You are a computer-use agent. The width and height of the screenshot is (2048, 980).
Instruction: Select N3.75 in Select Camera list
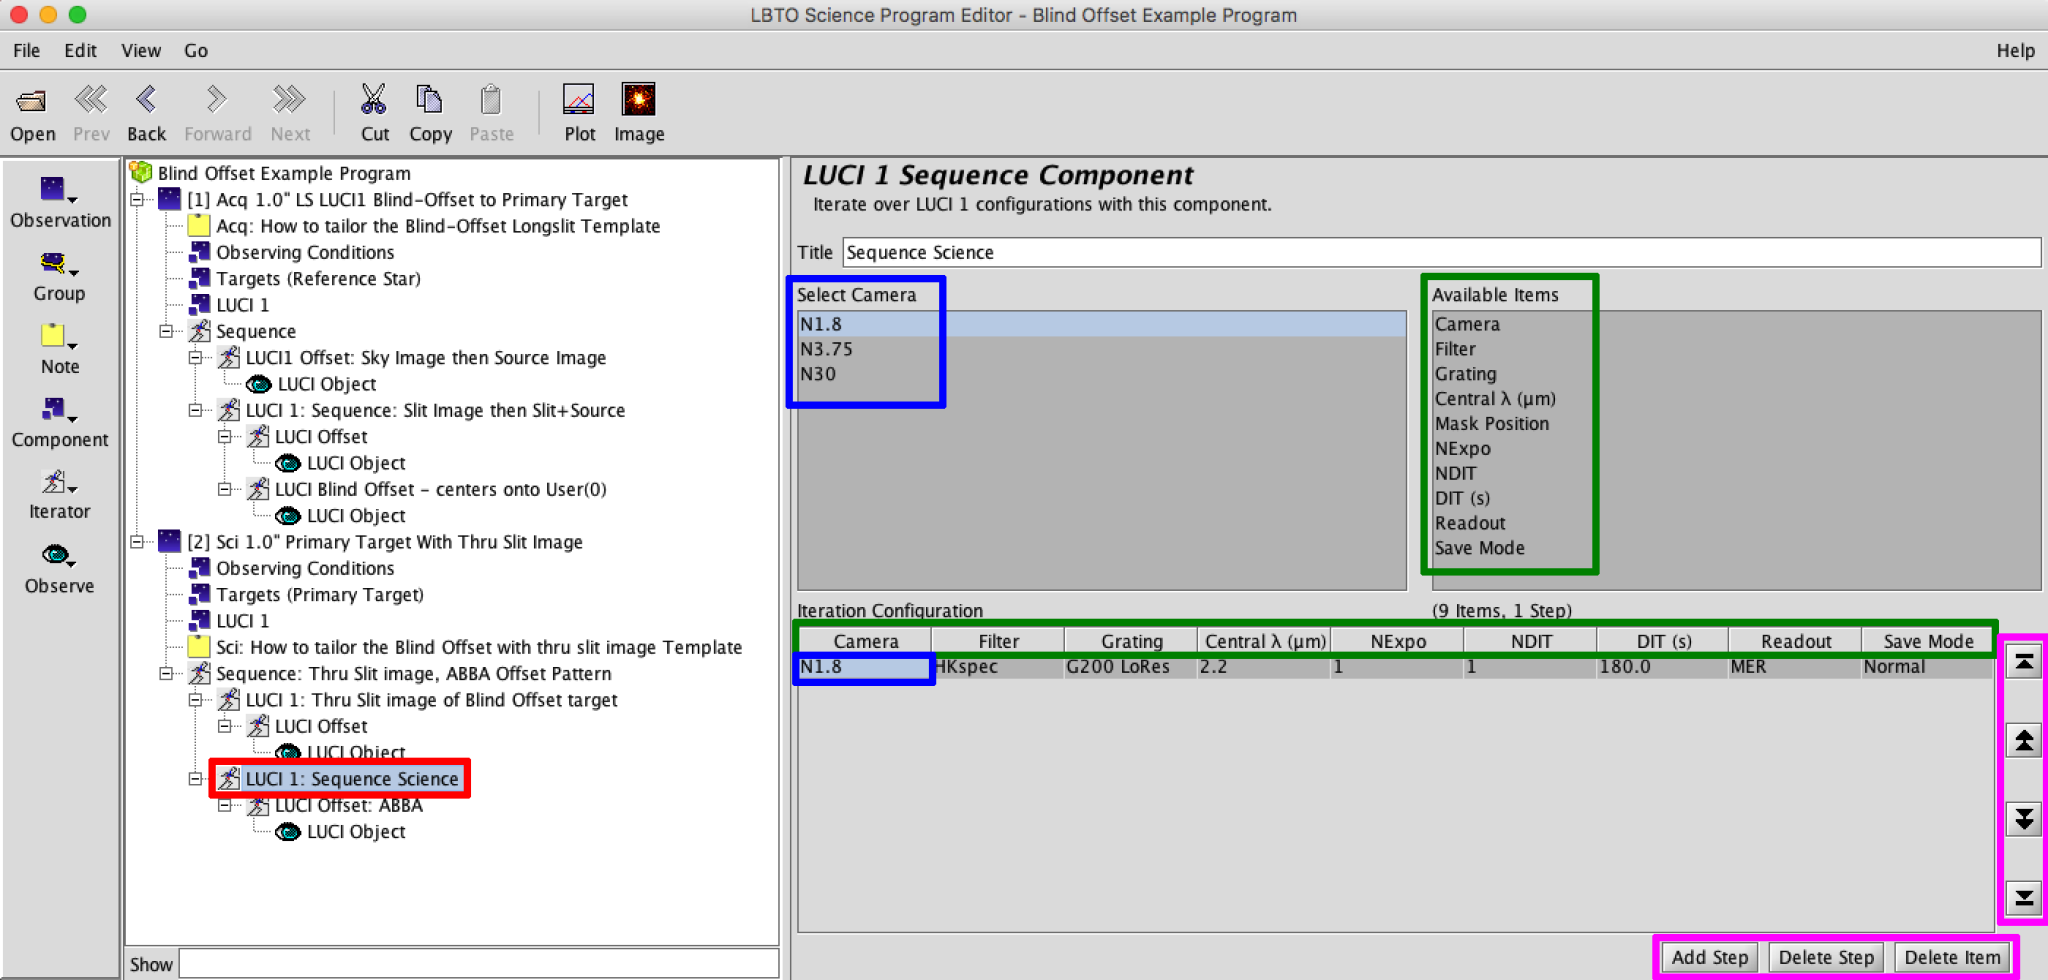[1101, 349]
